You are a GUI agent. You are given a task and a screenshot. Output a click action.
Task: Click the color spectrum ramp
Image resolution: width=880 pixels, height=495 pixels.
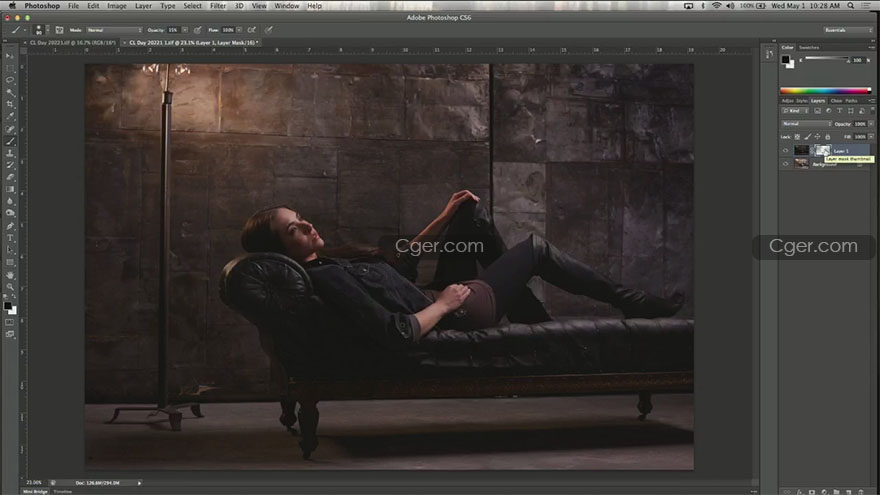tap(826, 90)
